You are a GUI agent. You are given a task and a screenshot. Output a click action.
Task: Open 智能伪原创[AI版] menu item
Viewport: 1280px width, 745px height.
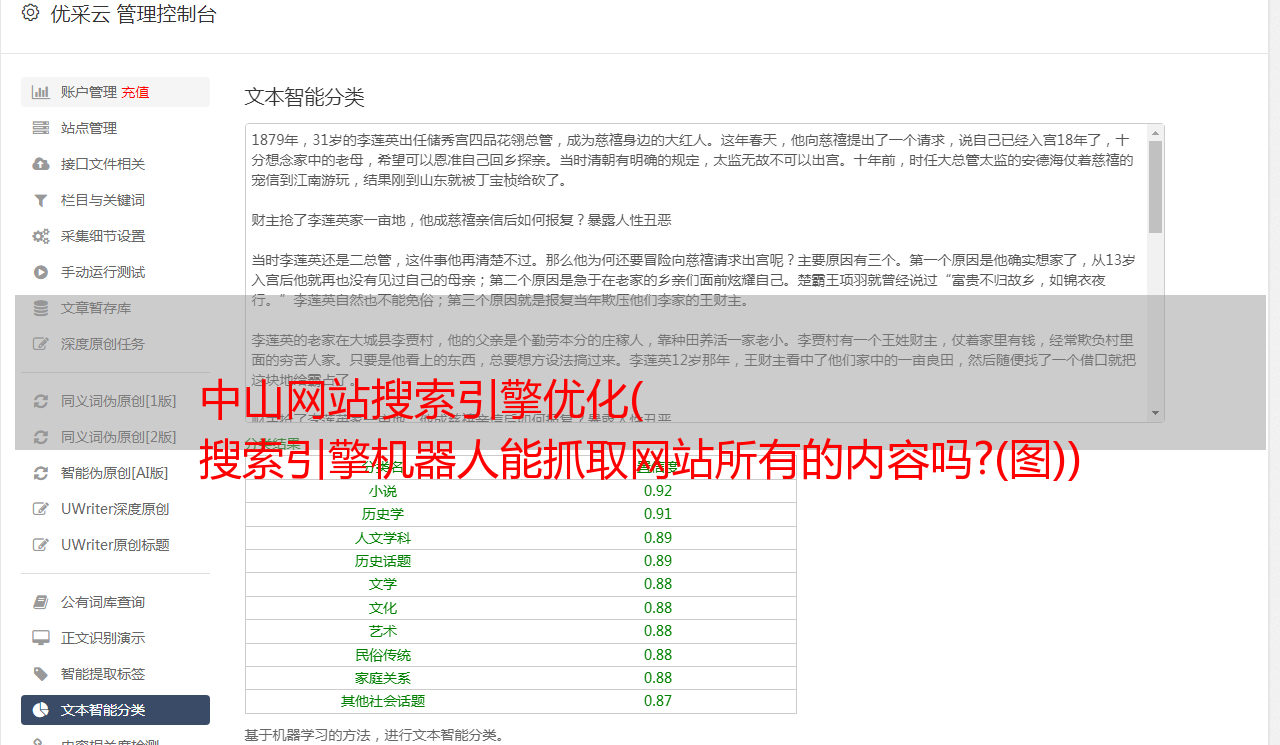(x=115, y=473)
